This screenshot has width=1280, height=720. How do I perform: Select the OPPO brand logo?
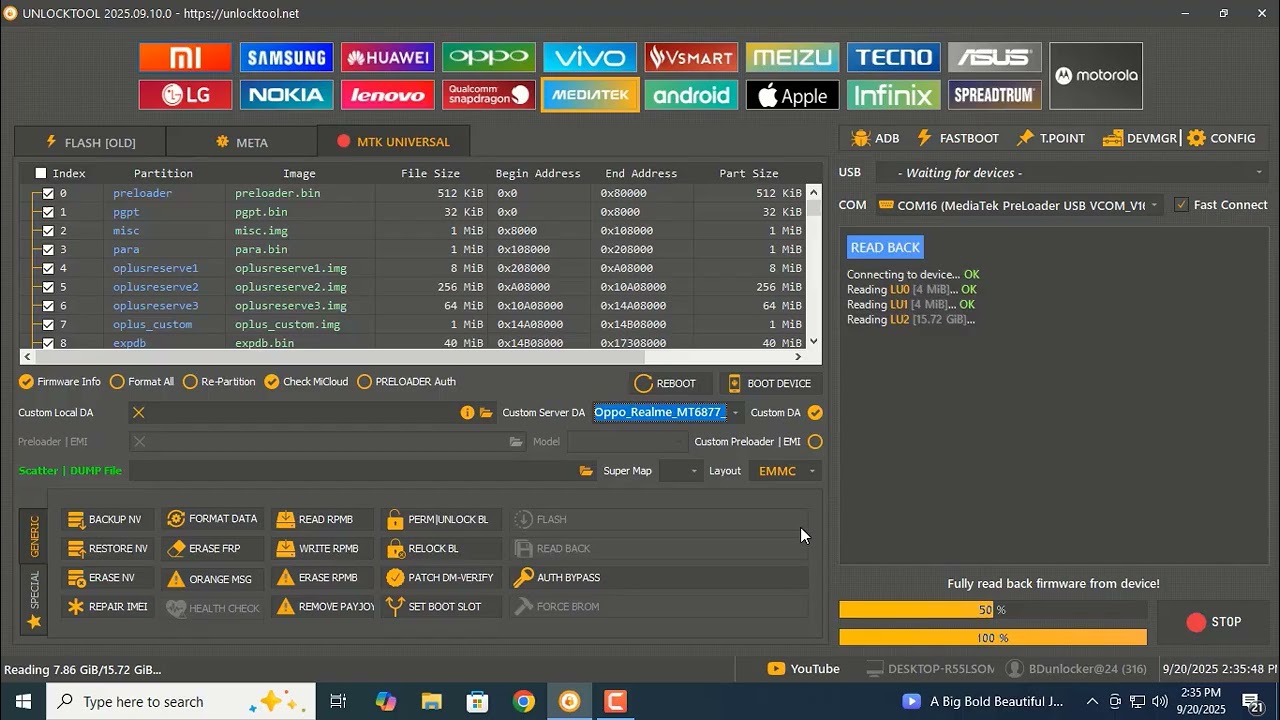point(489,57)
